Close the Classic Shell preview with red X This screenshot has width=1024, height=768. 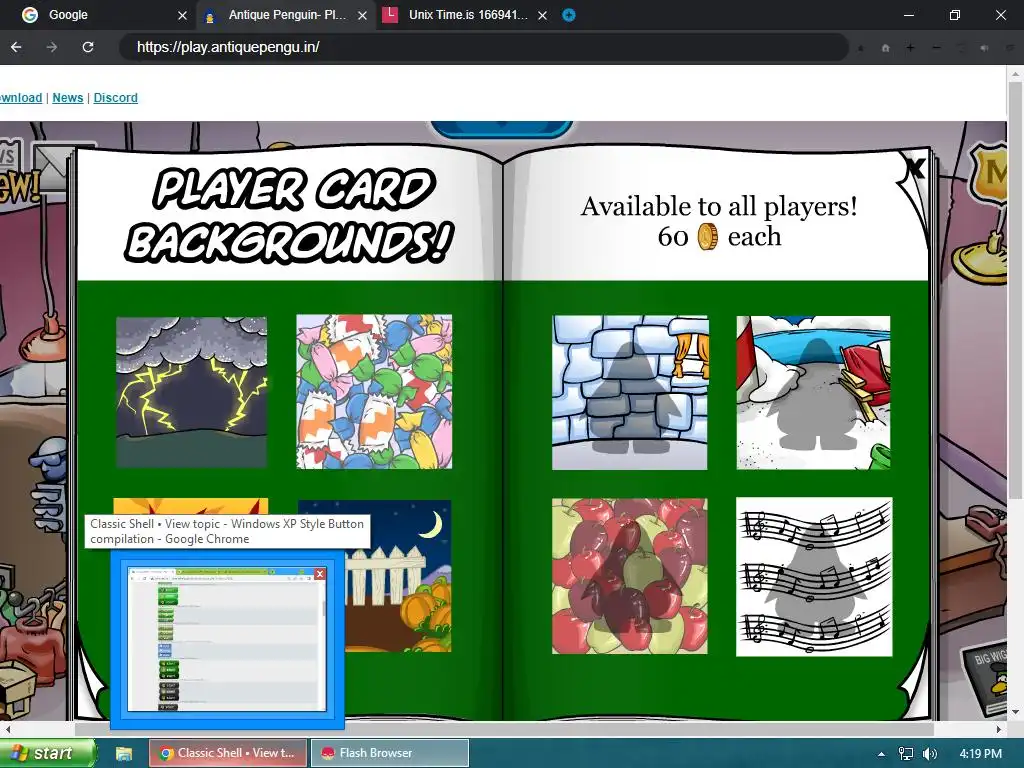click(x=319, y=573)
